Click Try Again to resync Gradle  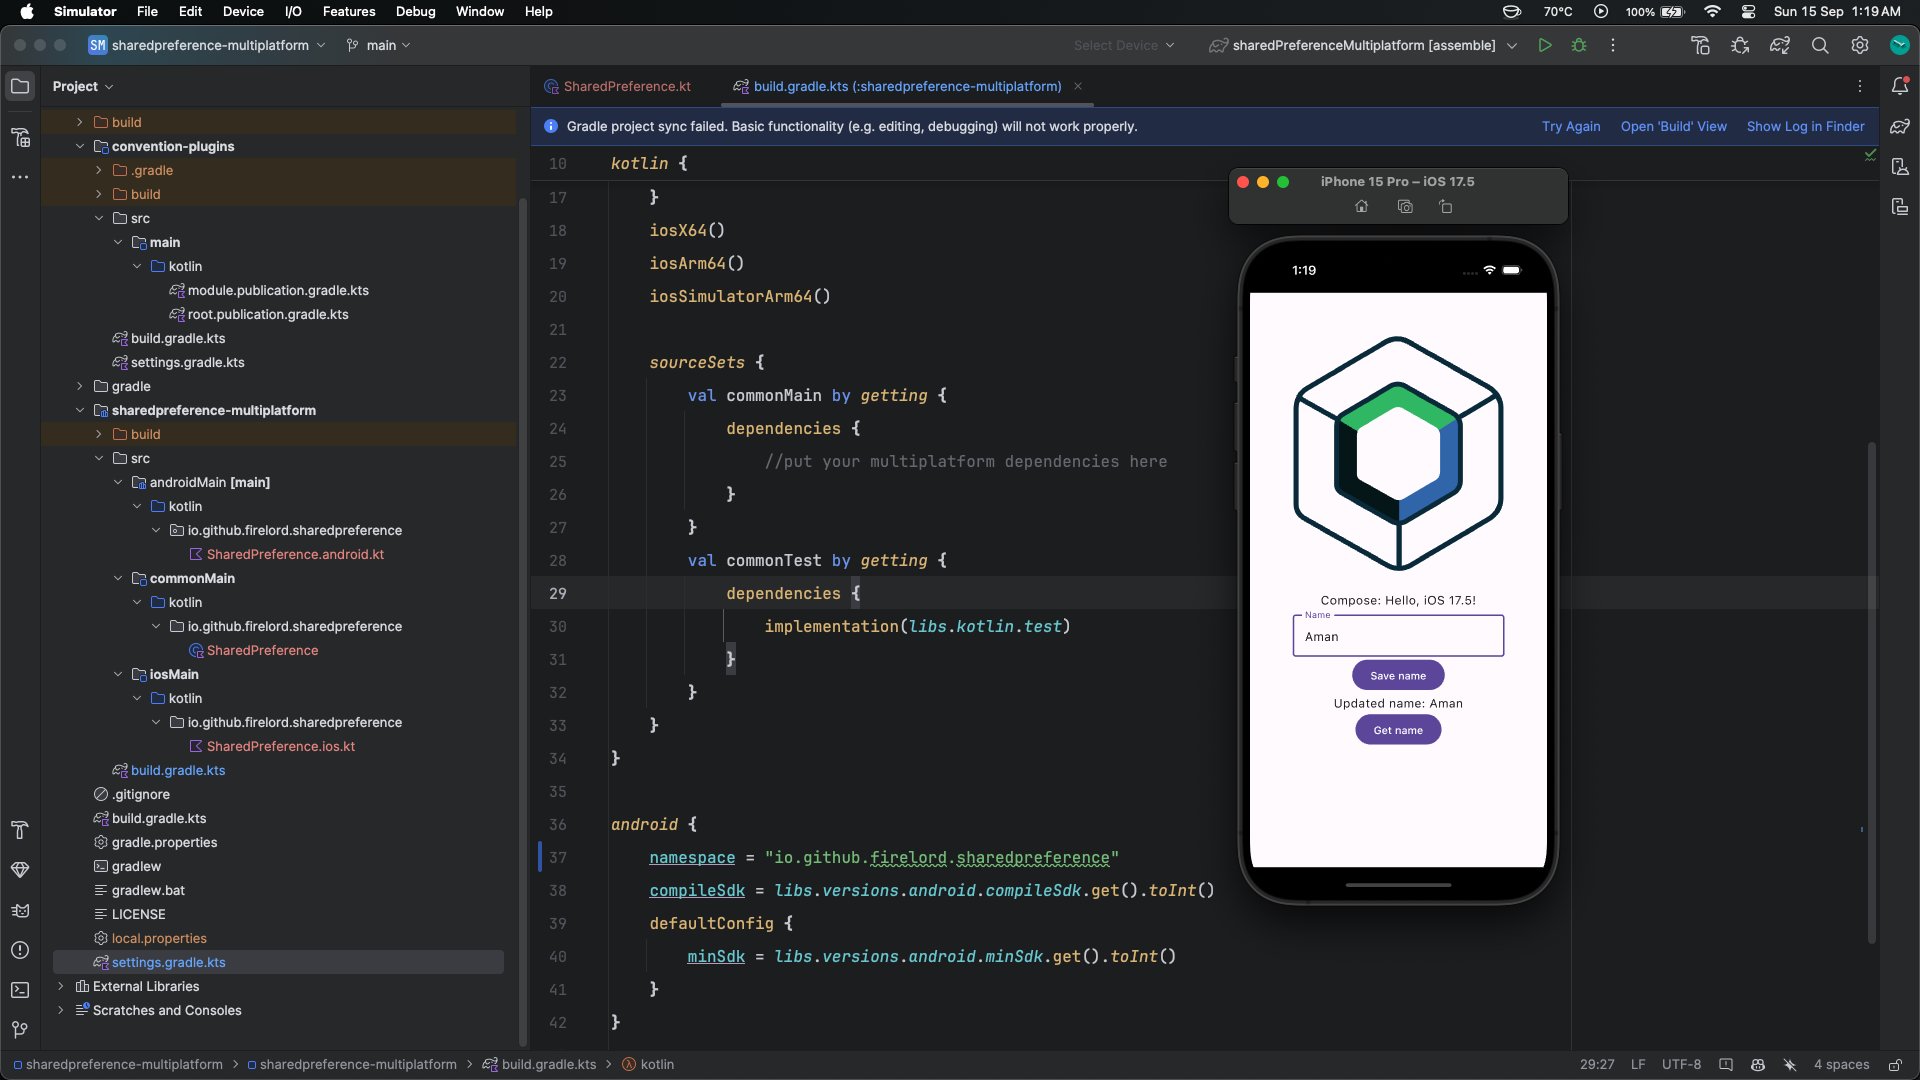[x=1570, y=126]
